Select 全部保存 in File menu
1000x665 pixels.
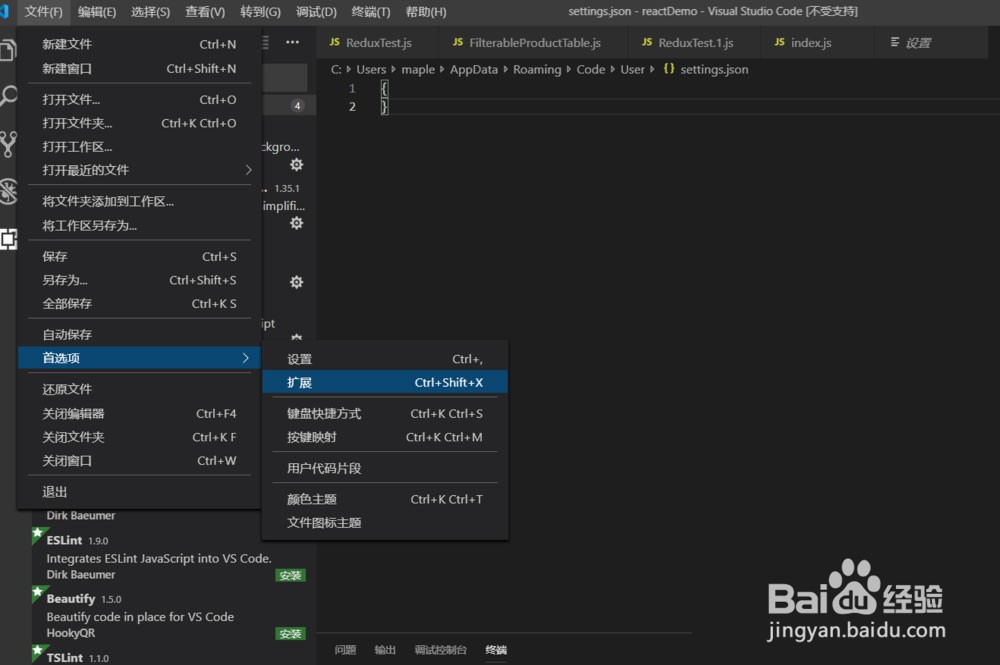140,304
